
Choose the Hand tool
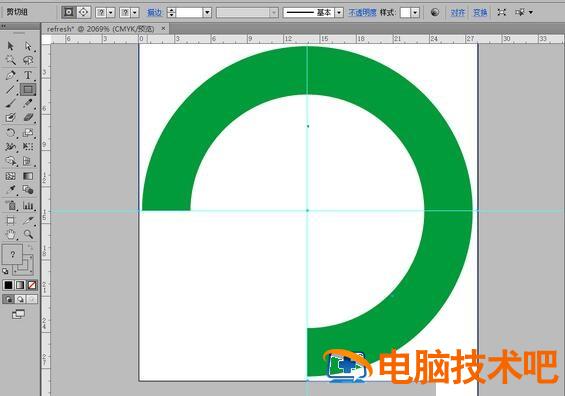click(x=10, y=235)
